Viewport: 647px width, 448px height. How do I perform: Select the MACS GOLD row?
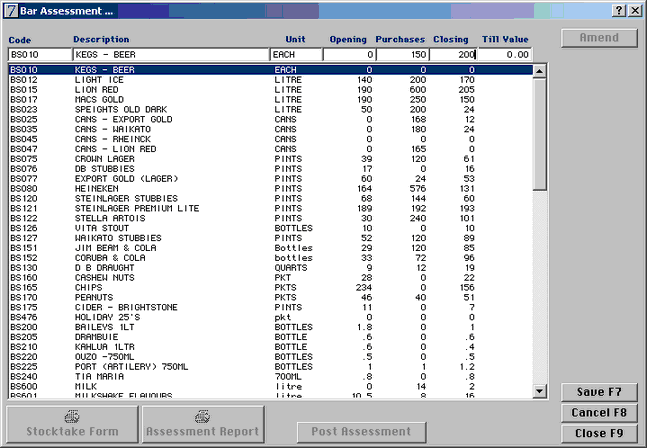[x=271, y=99]
